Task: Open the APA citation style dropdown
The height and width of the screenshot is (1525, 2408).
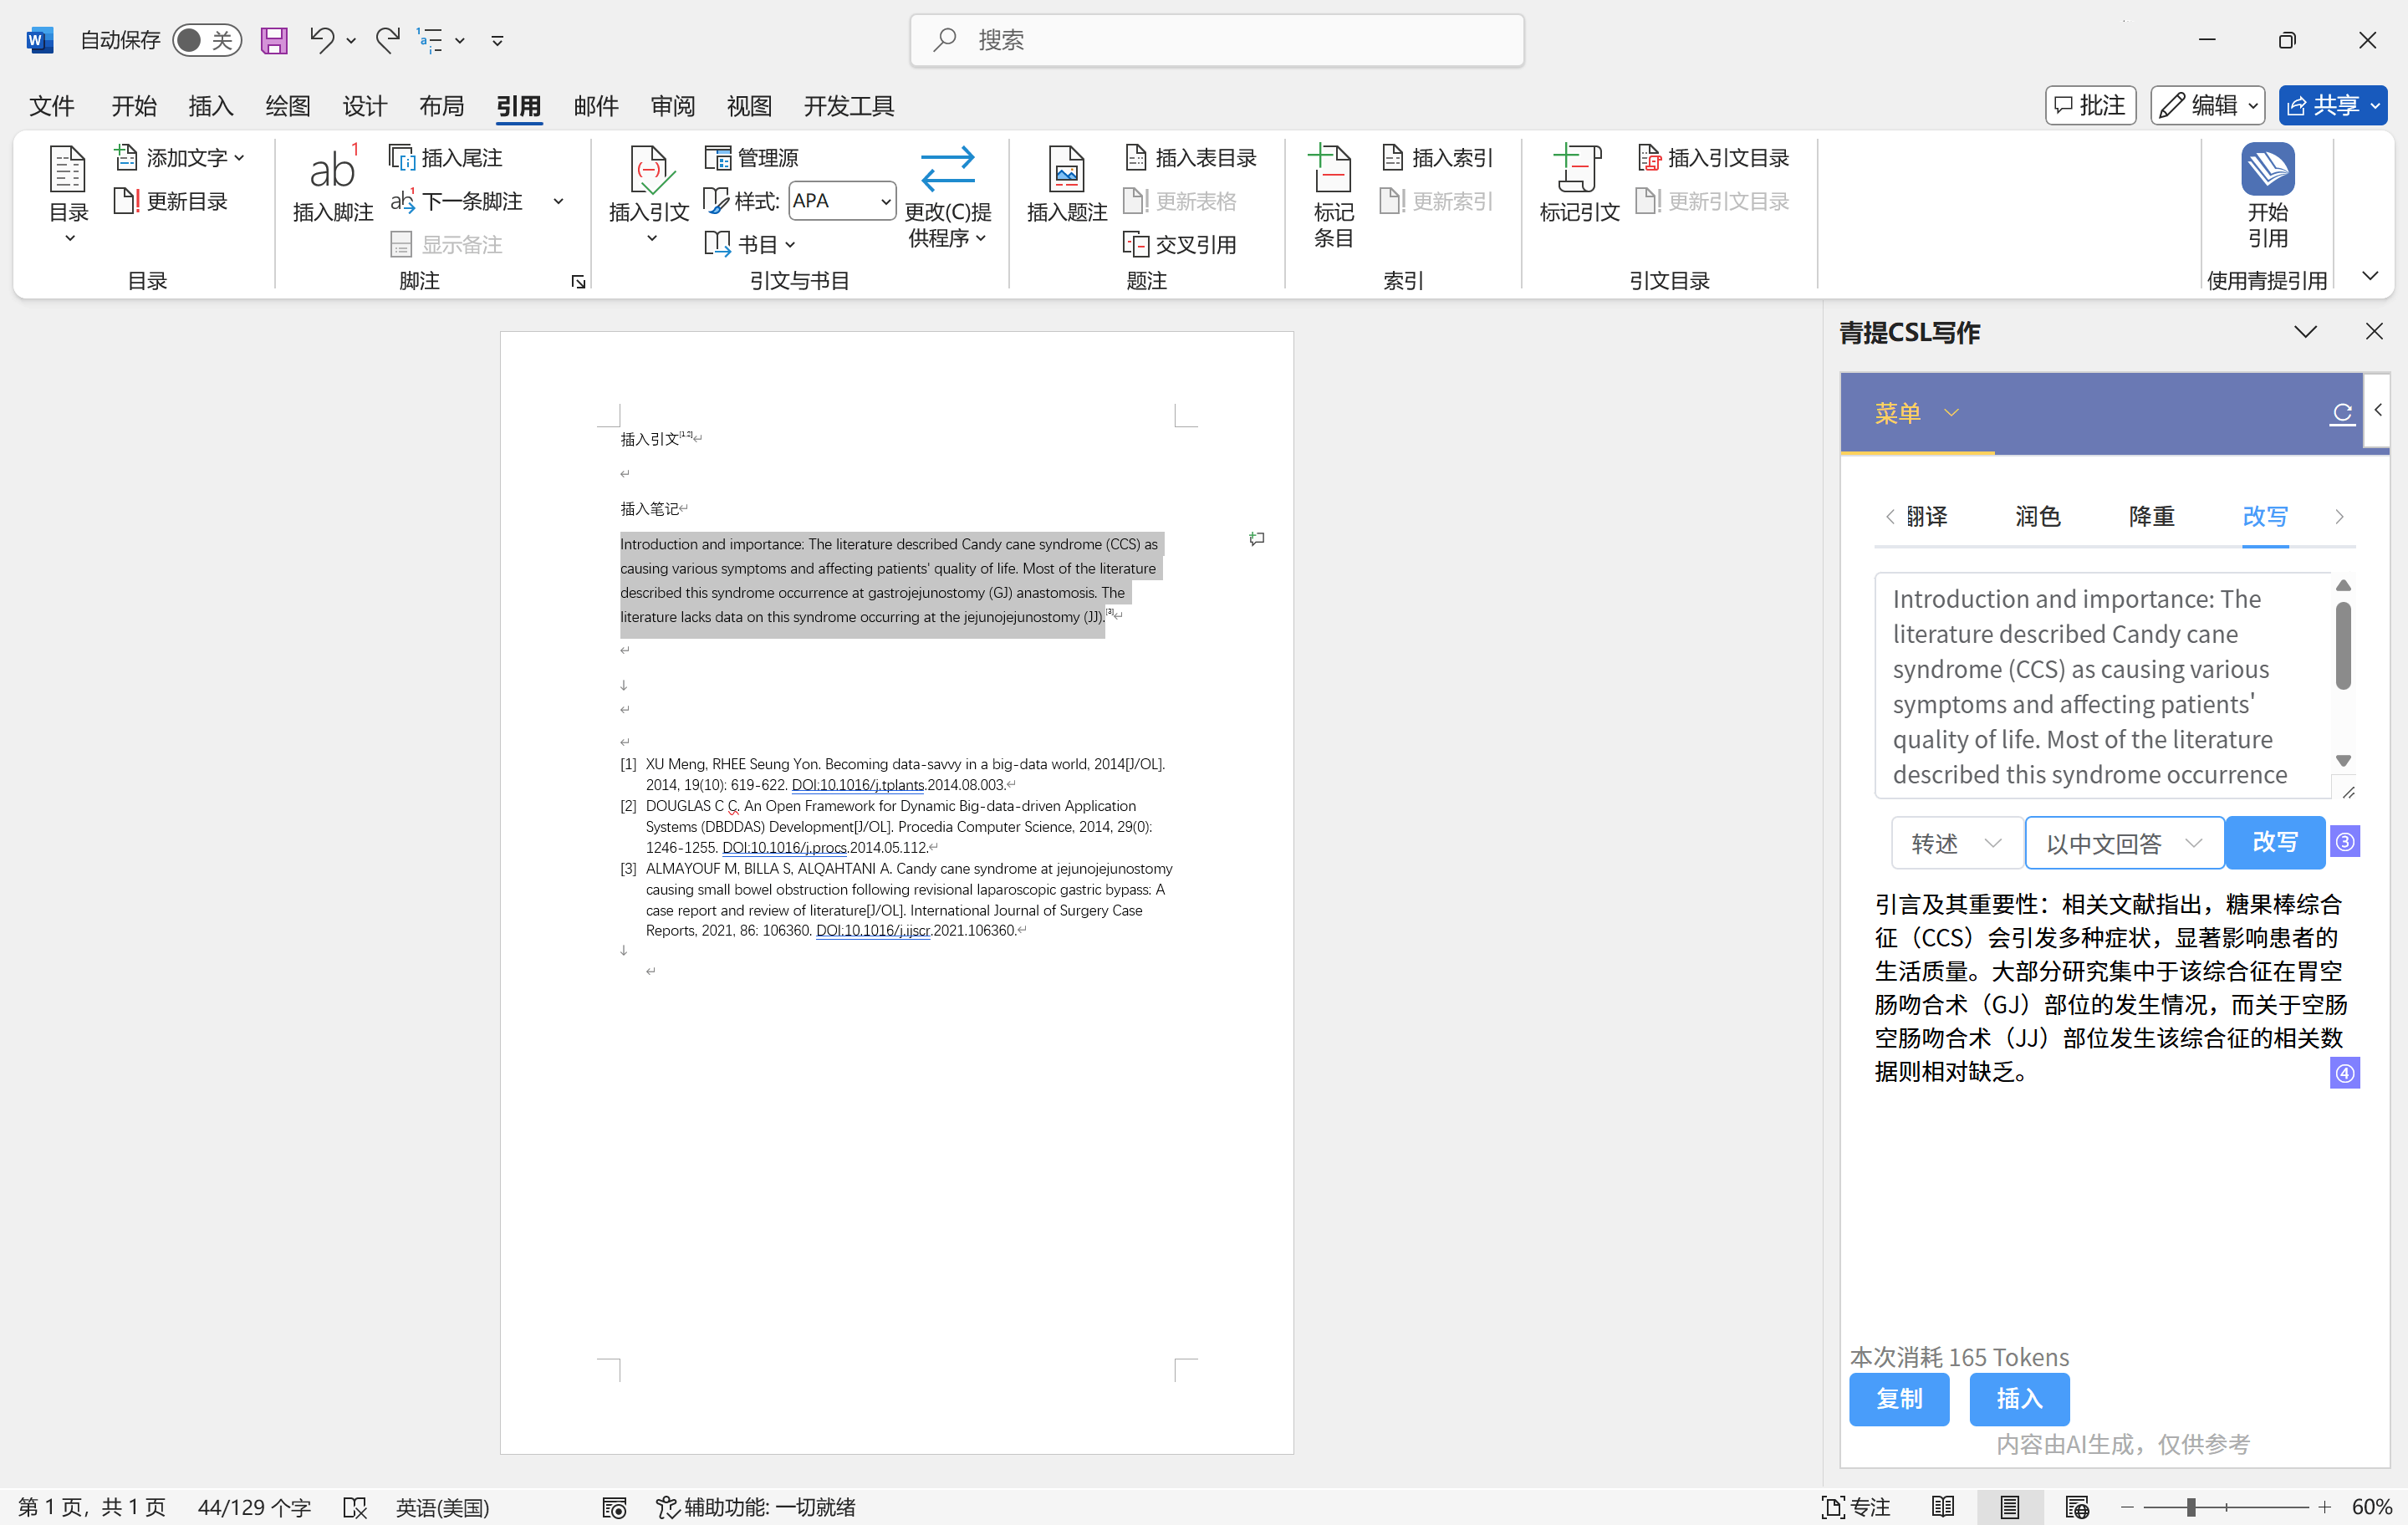Action: (x=842, y=201)
